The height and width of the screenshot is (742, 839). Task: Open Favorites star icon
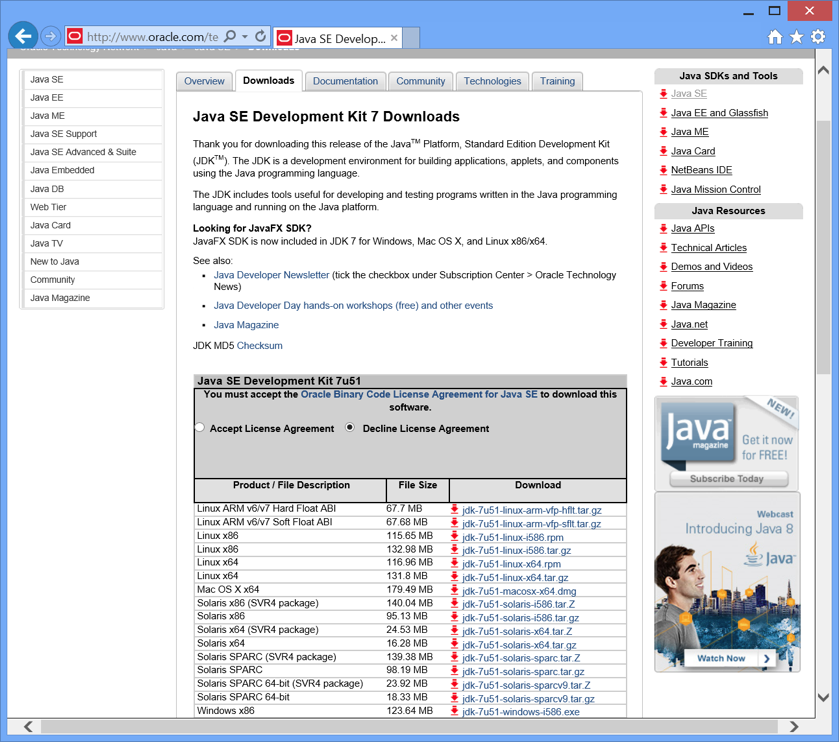(x=796, y=36)
